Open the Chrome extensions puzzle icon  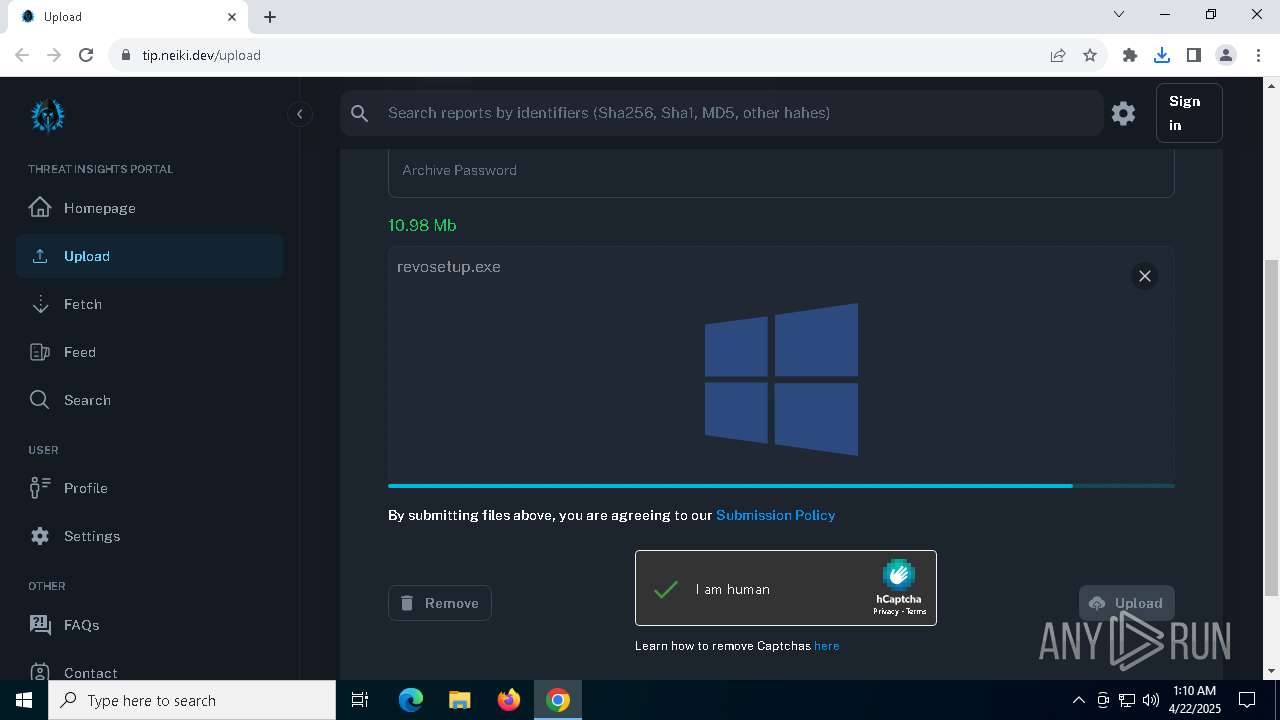(x=1130, y=55)
